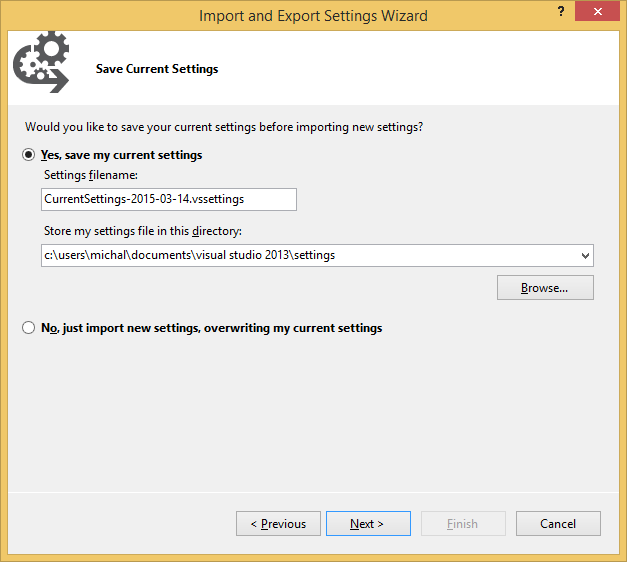The height and width of the screenshot is (562, 627).
Task: Proceed with the Next > button
Action: click(368, 524)
